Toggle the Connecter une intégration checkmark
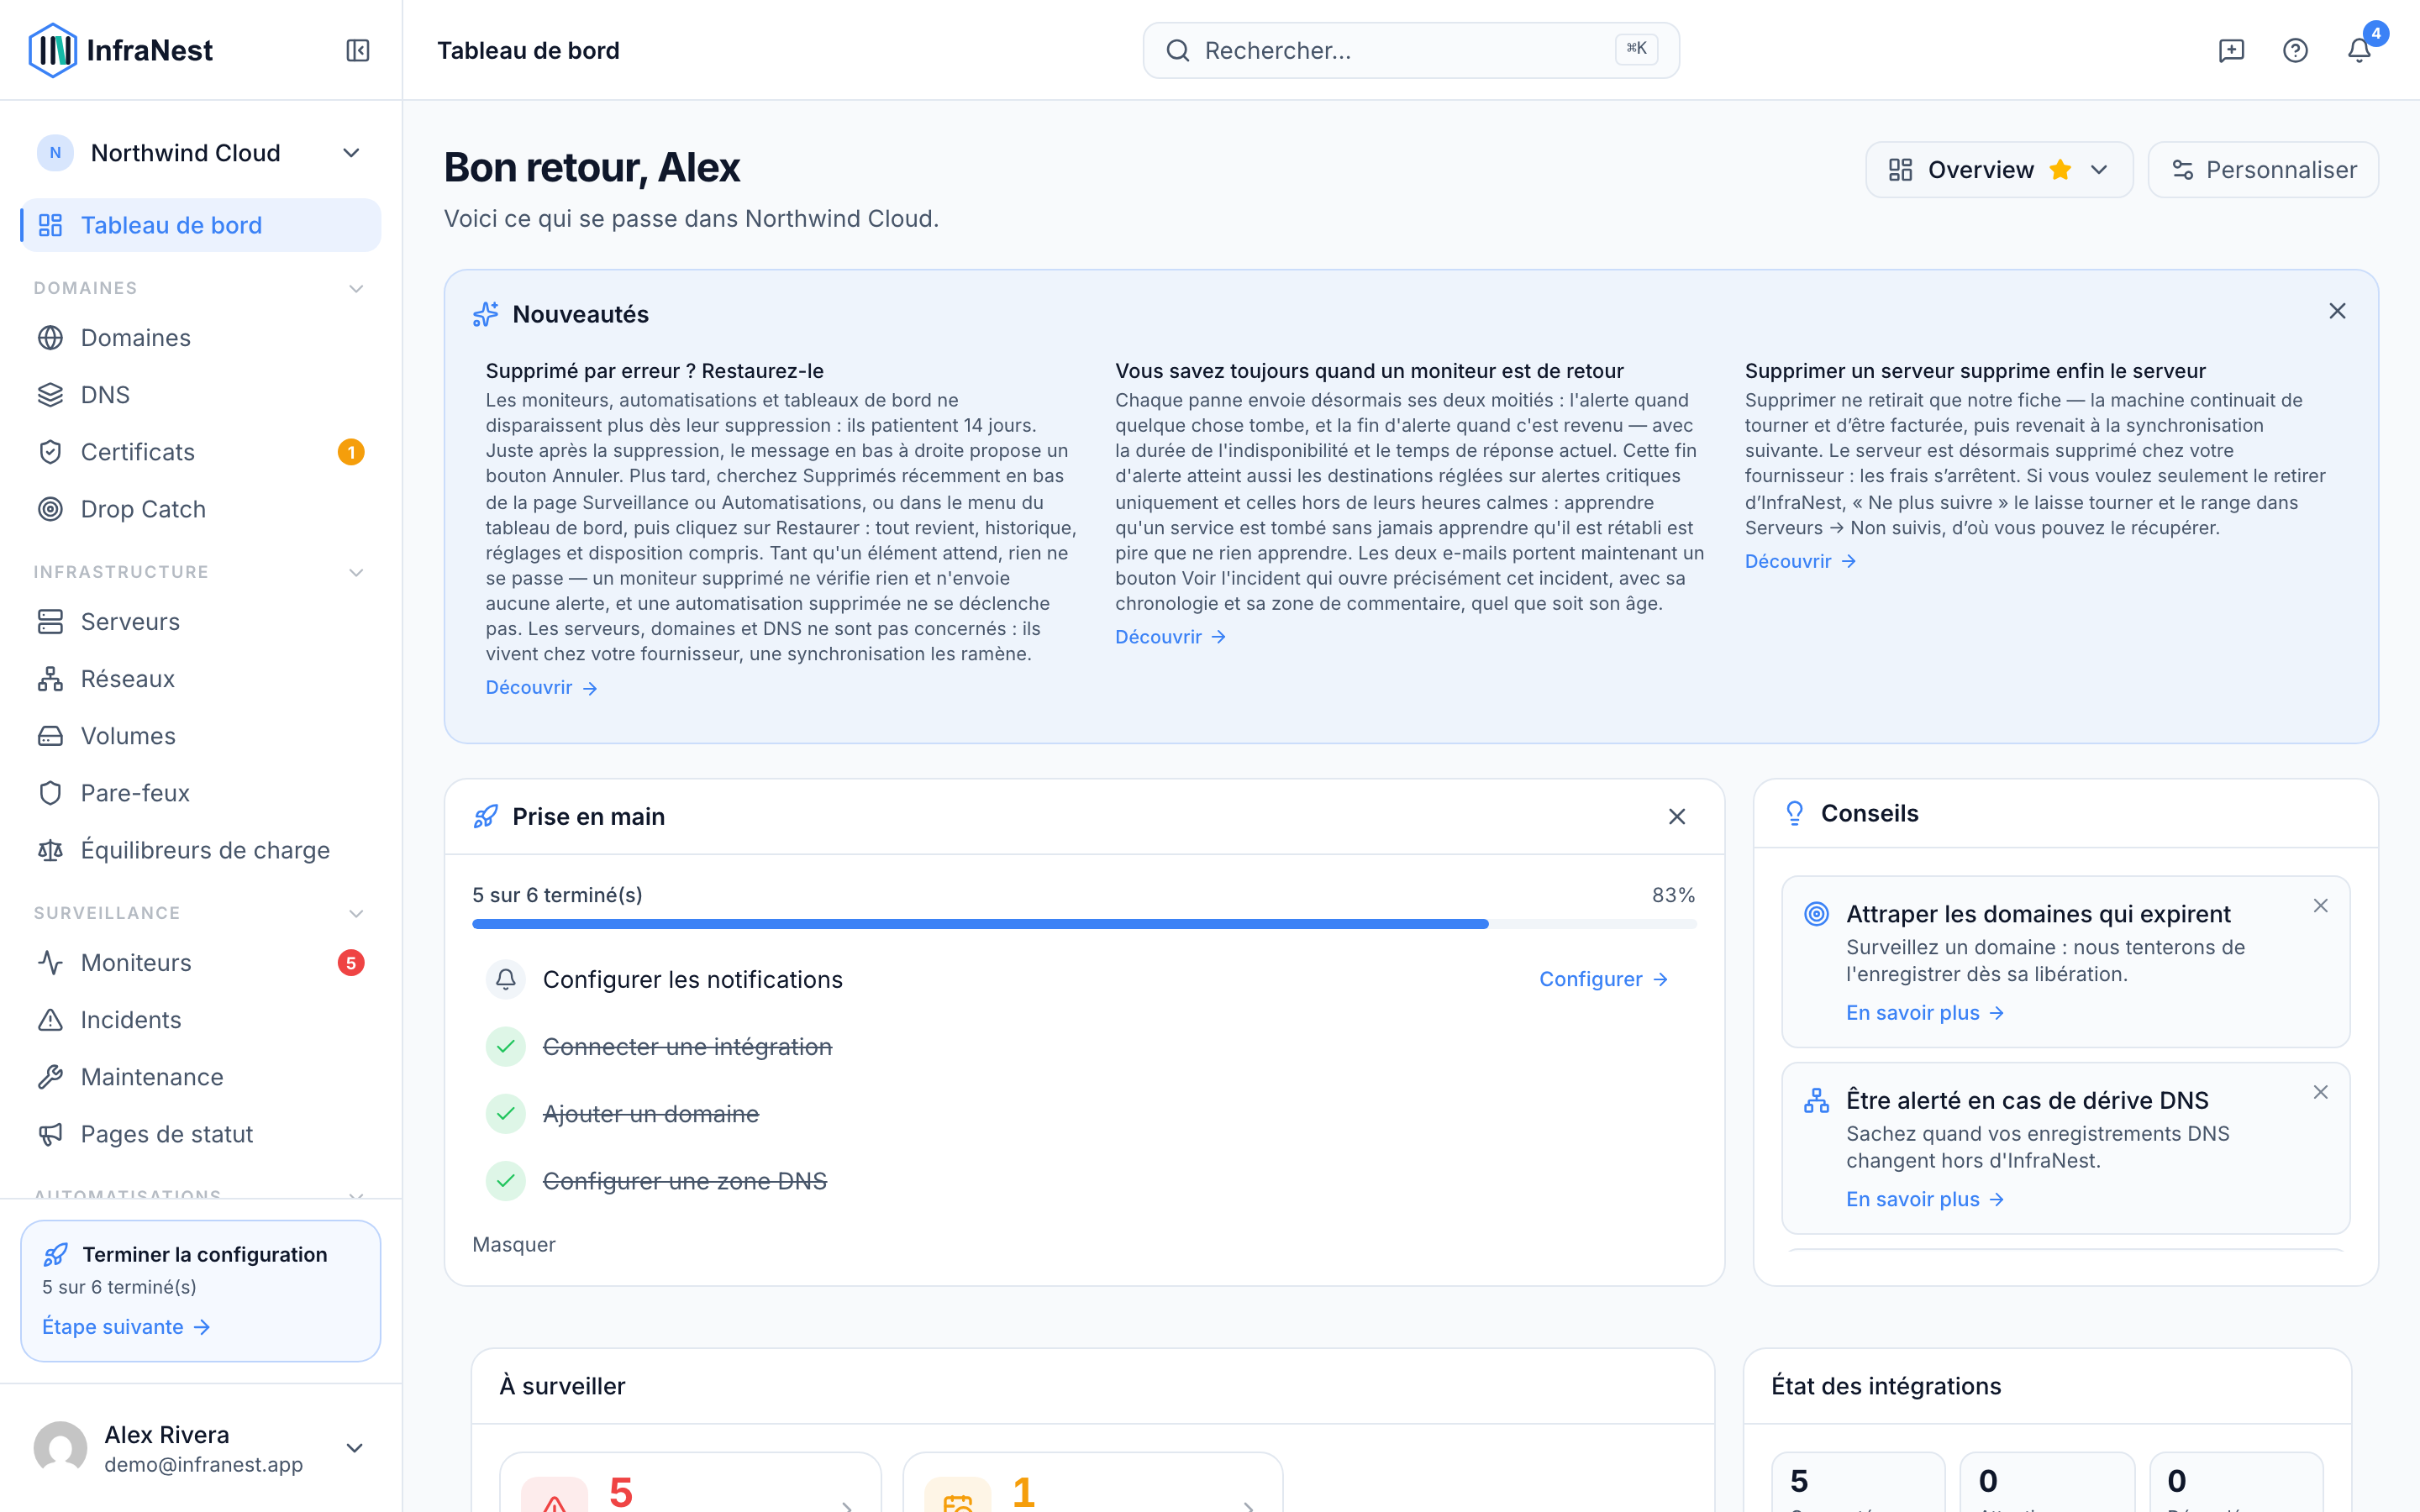The image size is (2420, 1512). point(506,1046)
